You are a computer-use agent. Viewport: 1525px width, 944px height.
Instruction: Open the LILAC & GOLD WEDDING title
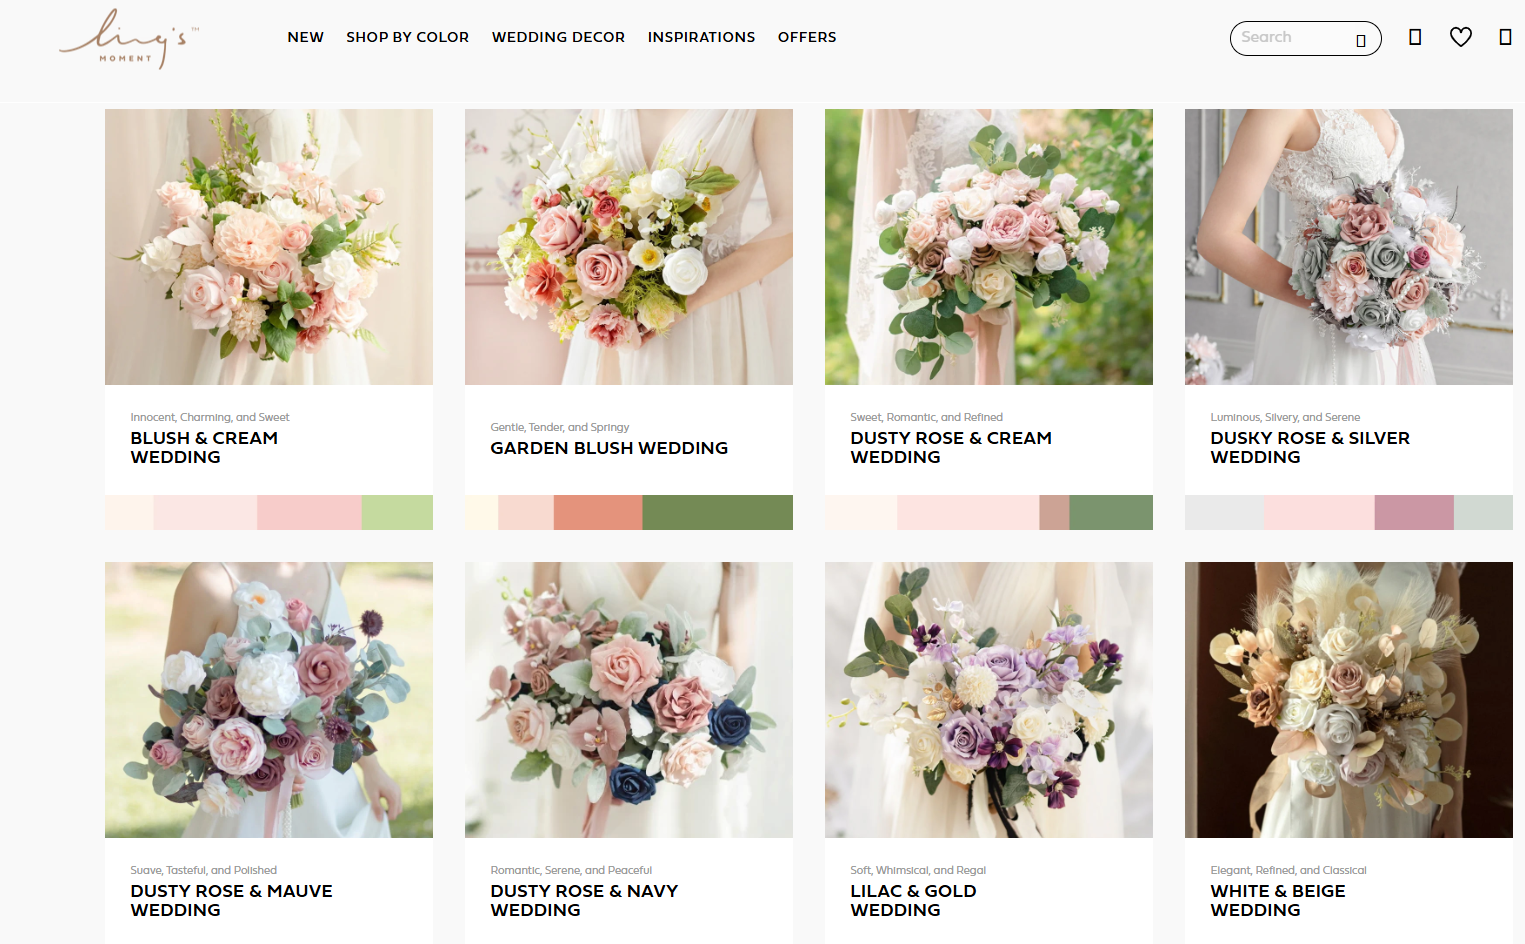pos(912,900)
